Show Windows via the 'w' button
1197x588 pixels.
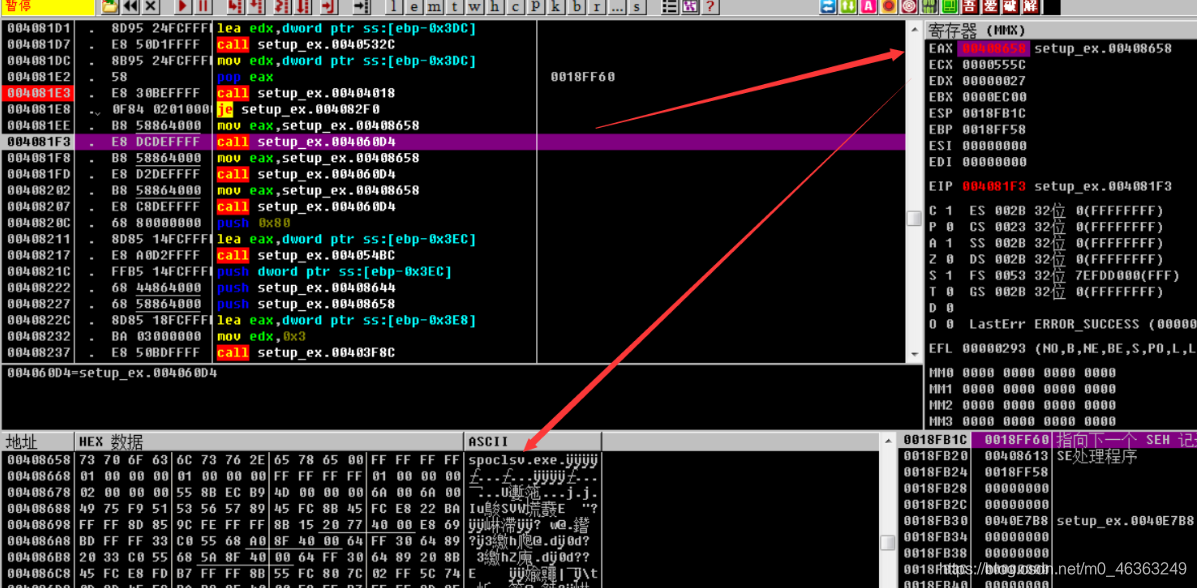pyautogui.click(x=475, y=7)
